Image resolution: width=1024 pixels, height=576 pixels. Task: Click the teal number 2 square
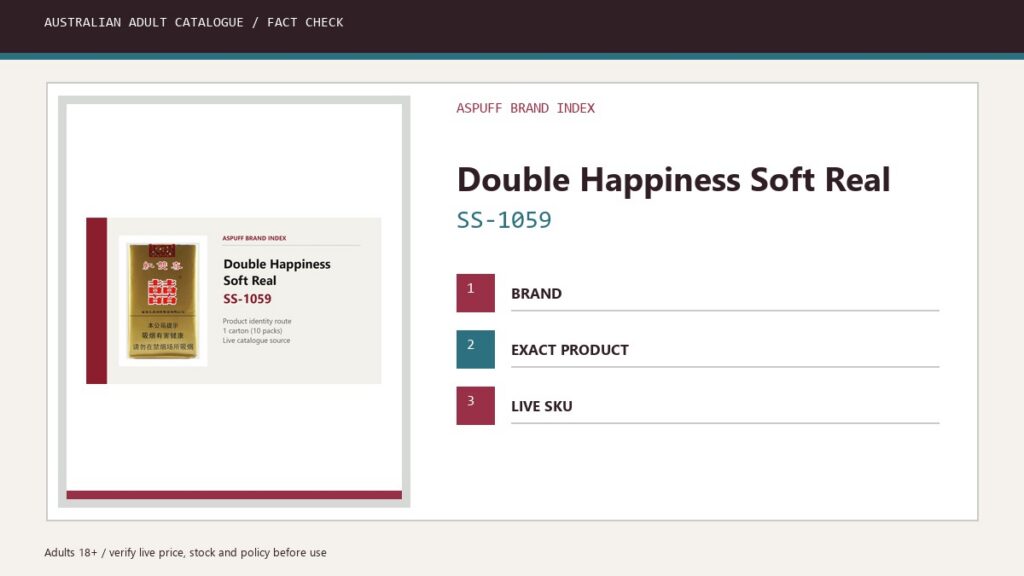point(475,349)
